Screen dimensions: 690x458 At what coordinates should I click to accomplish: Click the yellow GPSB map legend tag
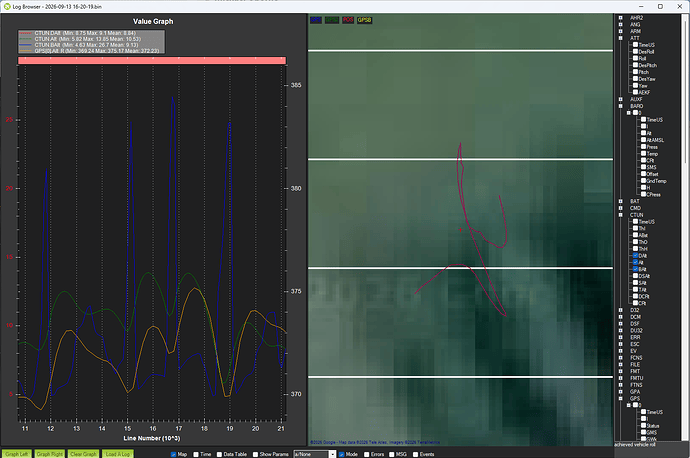coord(364,20)
